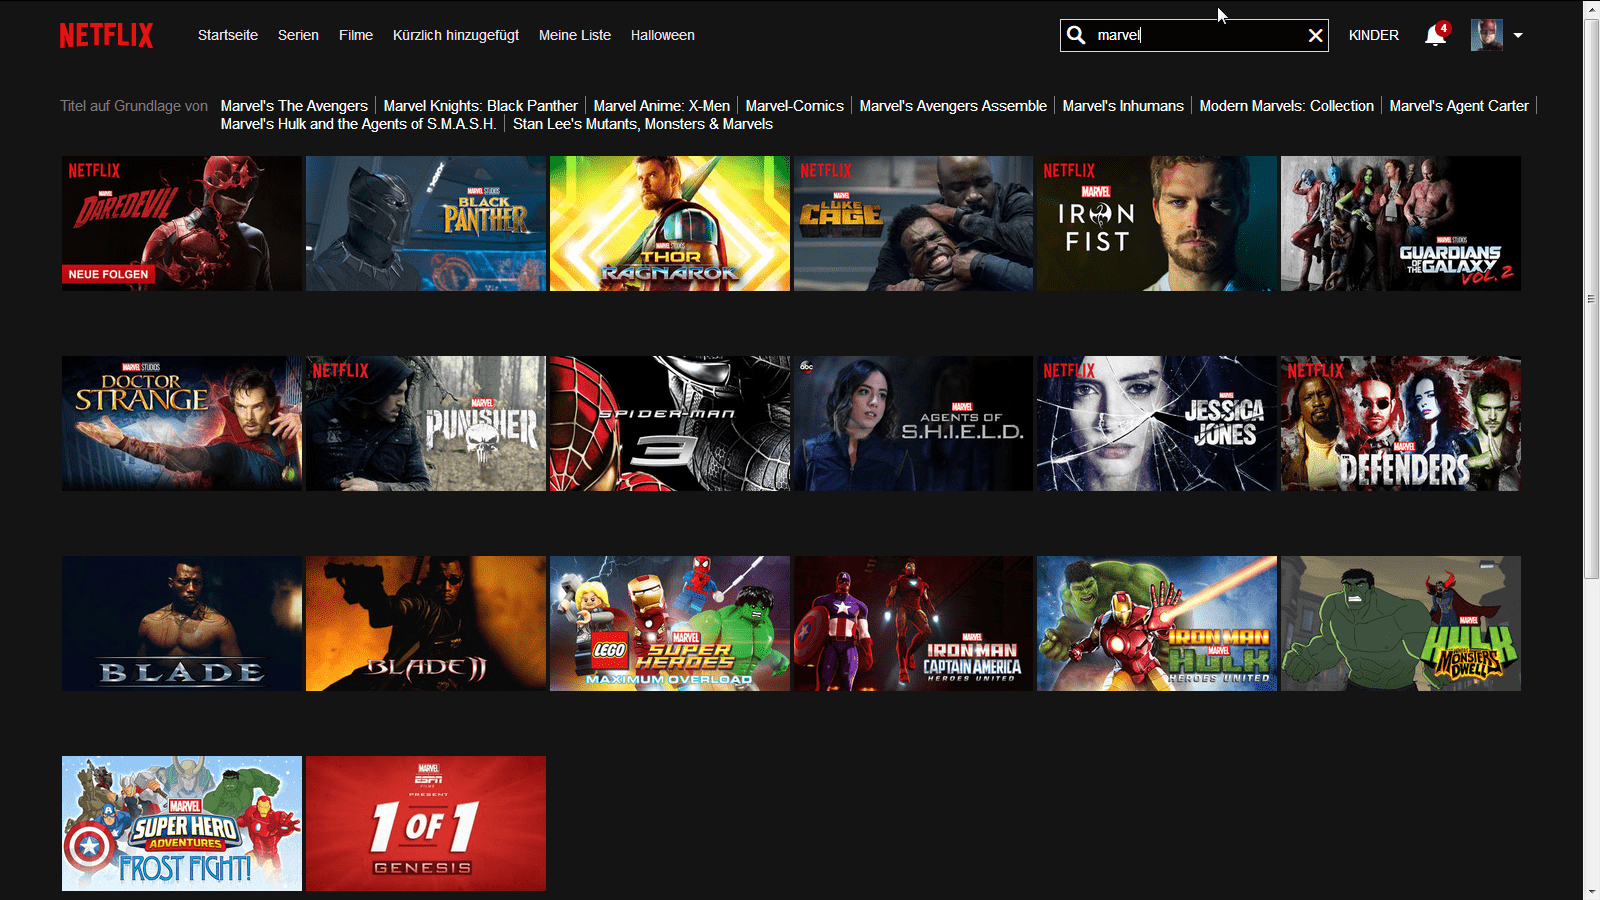Open Super Hero Adventures Frost Fight thumbnail
The image size is (1600, 900).
click(182, 823)
